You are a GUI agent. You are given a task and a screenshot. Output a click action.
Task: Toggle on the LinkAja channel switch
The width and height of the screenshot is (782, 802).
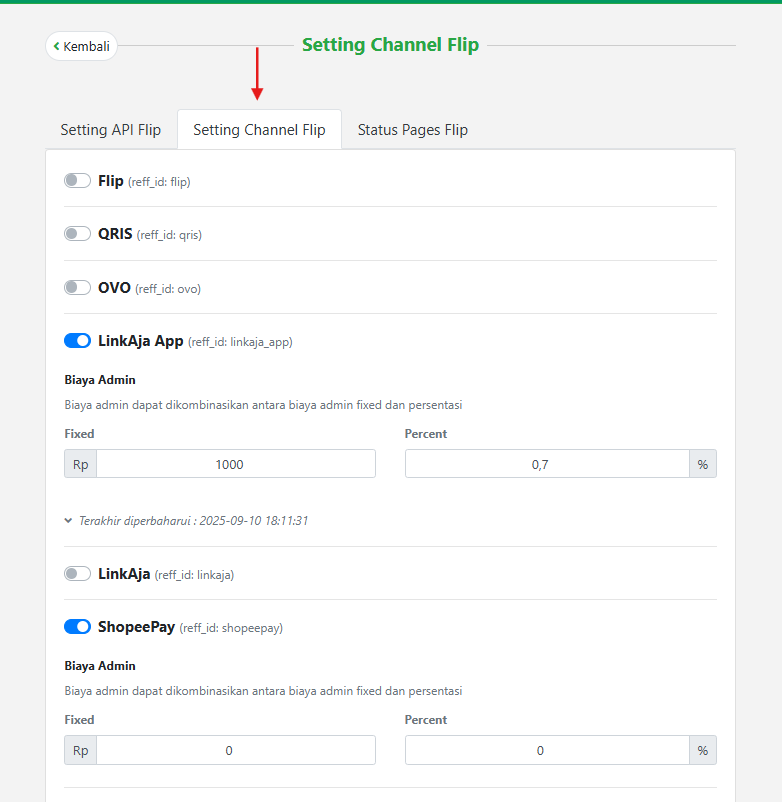(77, 574)
